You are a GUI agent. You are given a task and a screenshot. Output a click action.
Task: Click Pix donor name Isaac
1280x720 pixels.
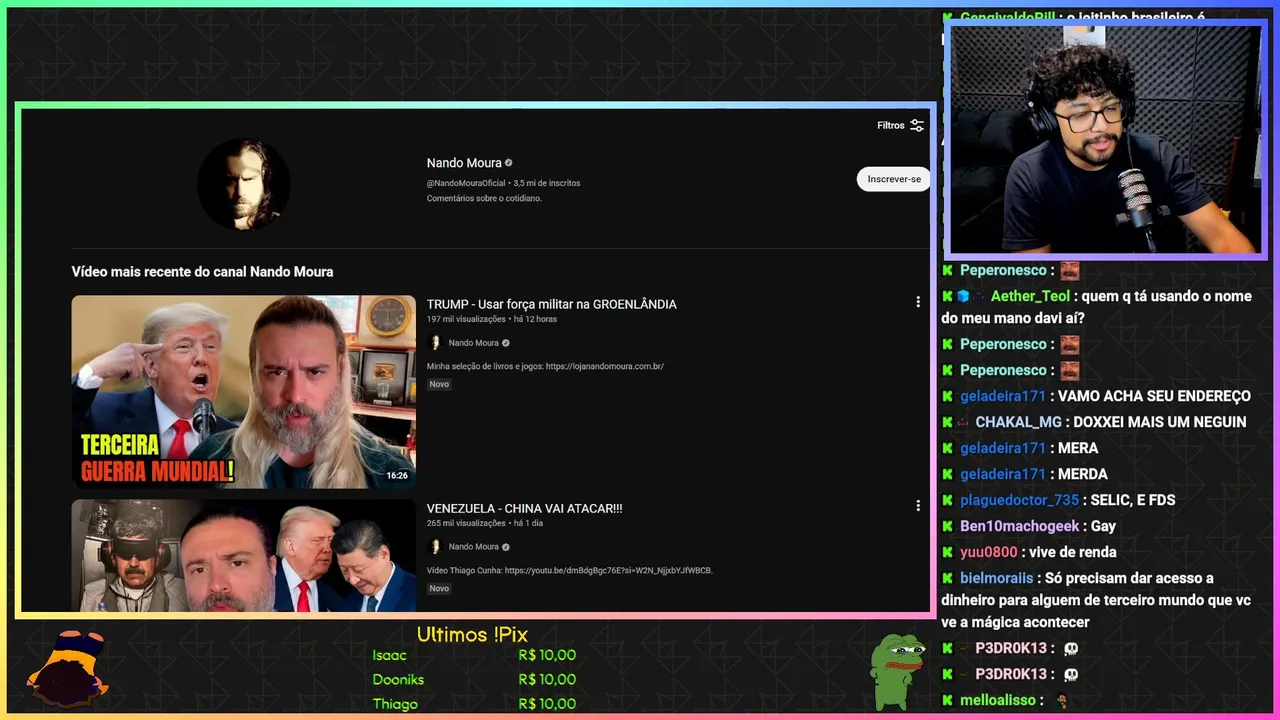(x=390, y=655)
